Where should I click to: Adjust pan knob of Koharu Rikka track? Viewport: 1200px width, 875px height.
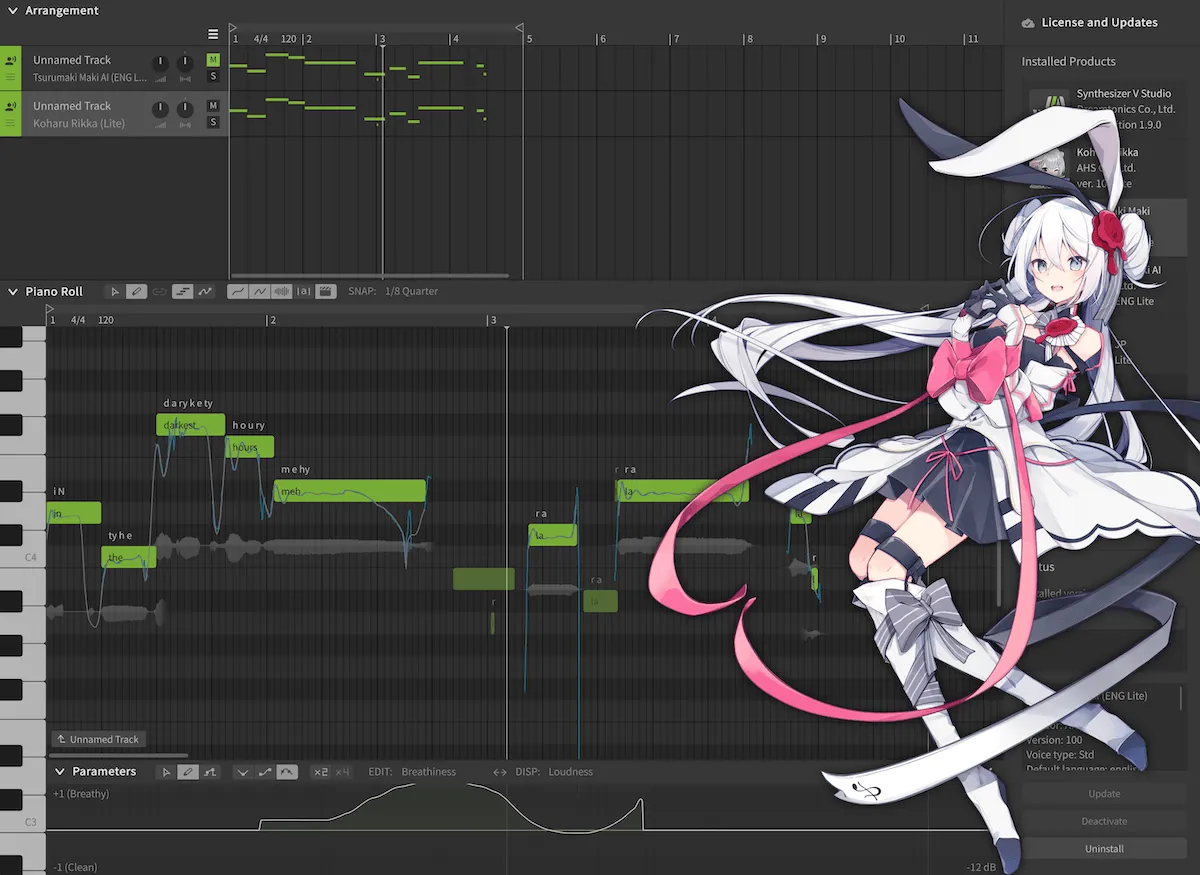[x=185, y=108]
